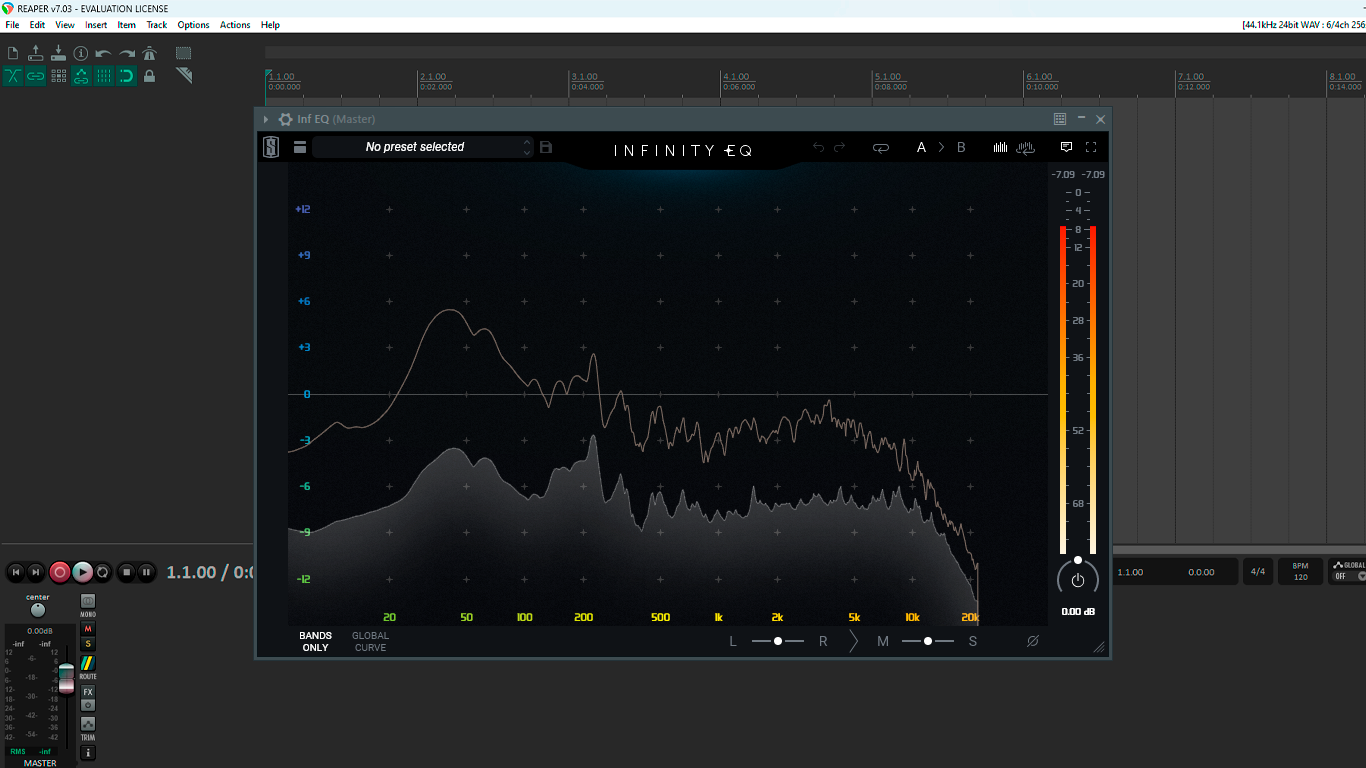Screen dimensions: 1366x768
Task: Click the Undo arrow in REAPER main toolbar
Action: pos(104,53)
